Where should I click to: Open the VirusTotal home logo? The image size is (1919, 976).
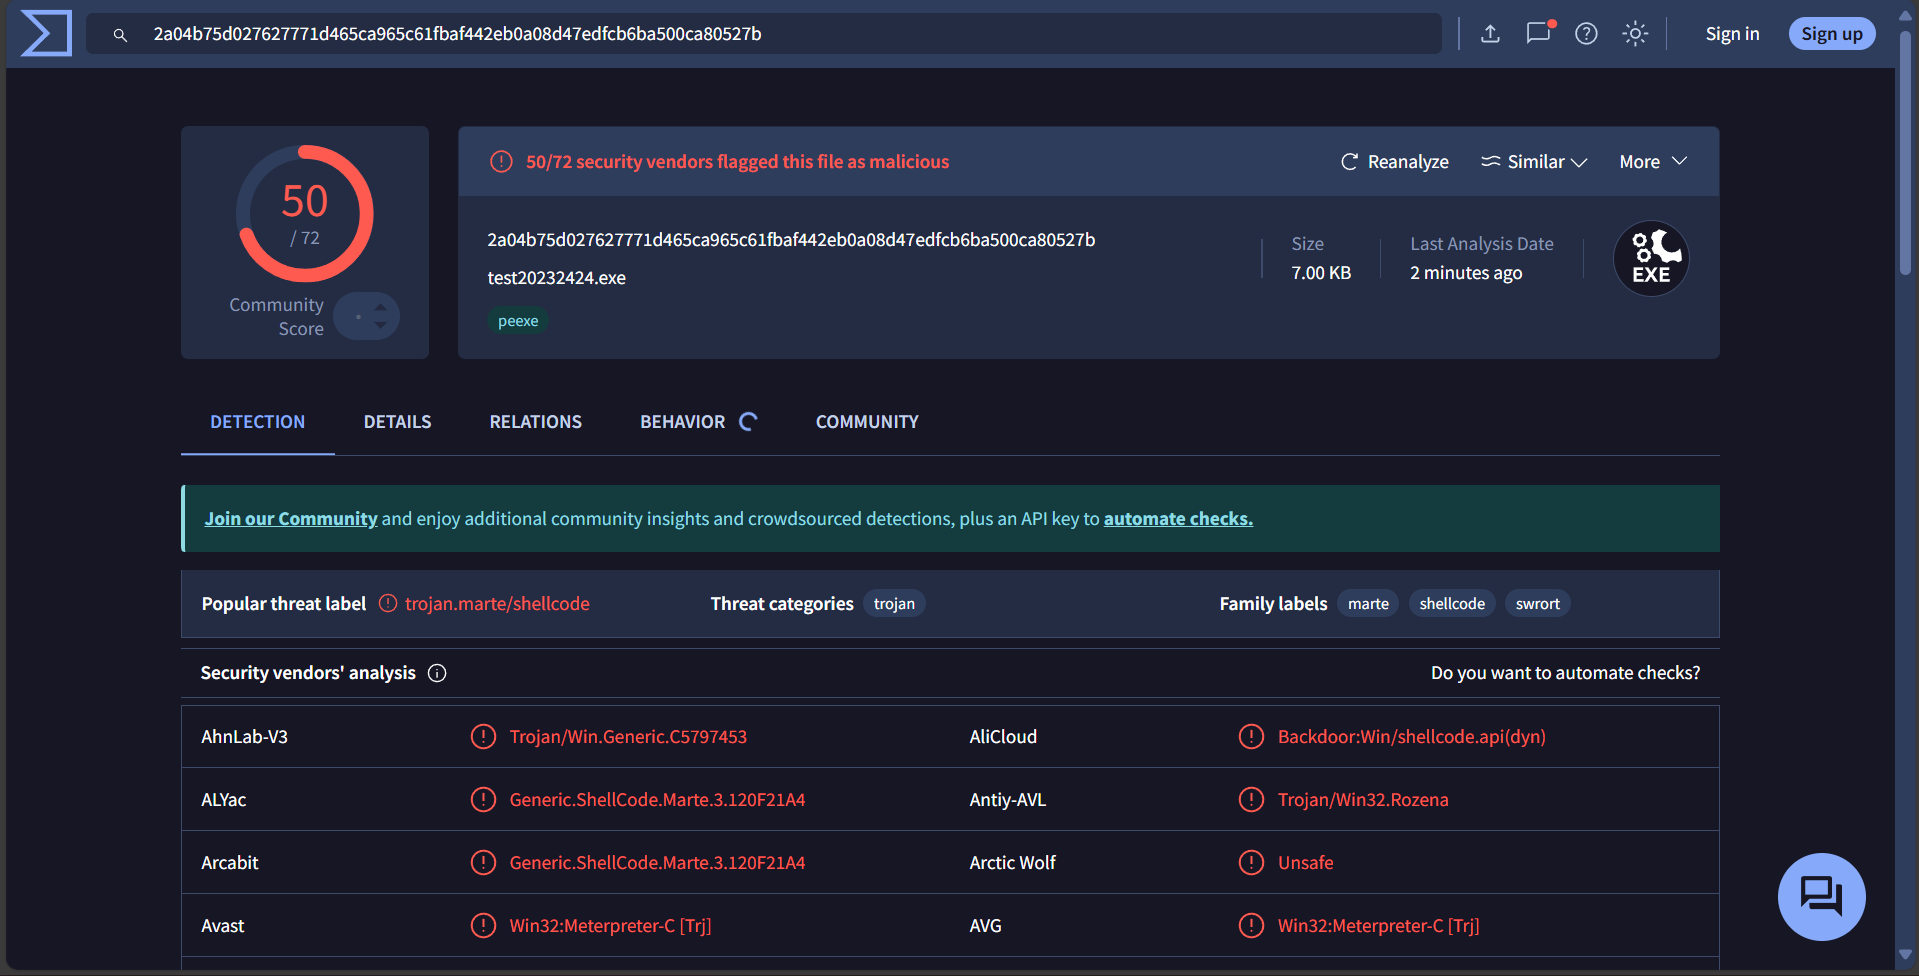tap(46, 33)
